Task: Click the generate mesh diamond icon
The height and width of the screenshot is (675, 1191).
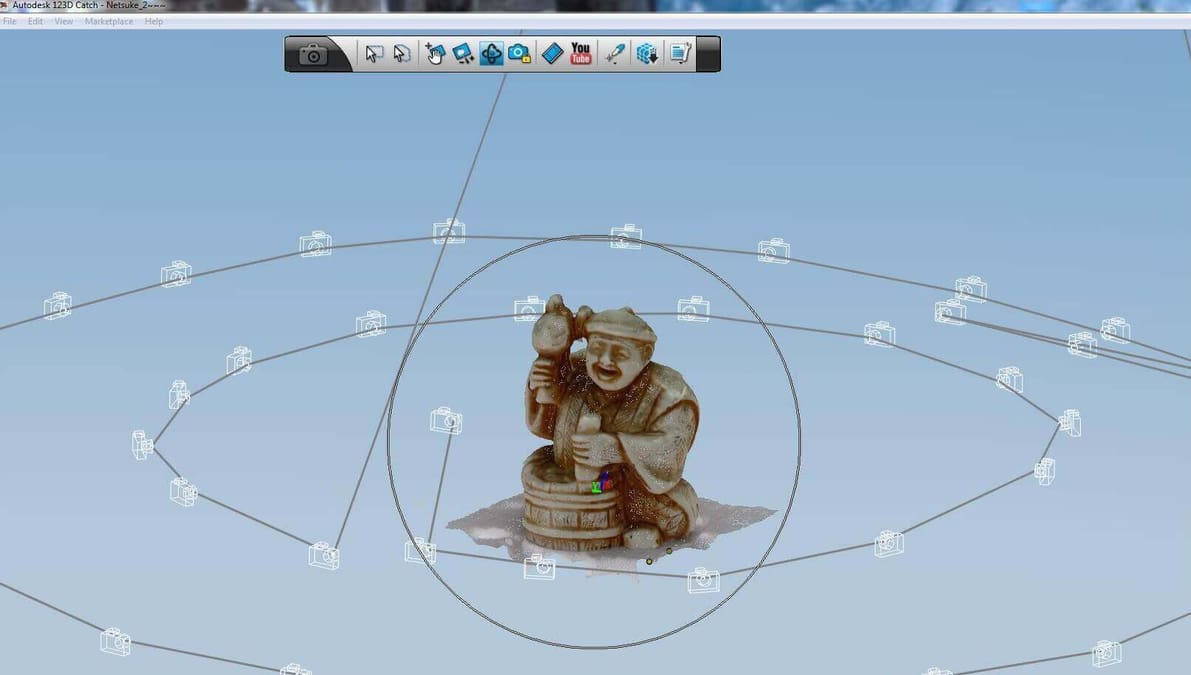Action: pos(552,53)
